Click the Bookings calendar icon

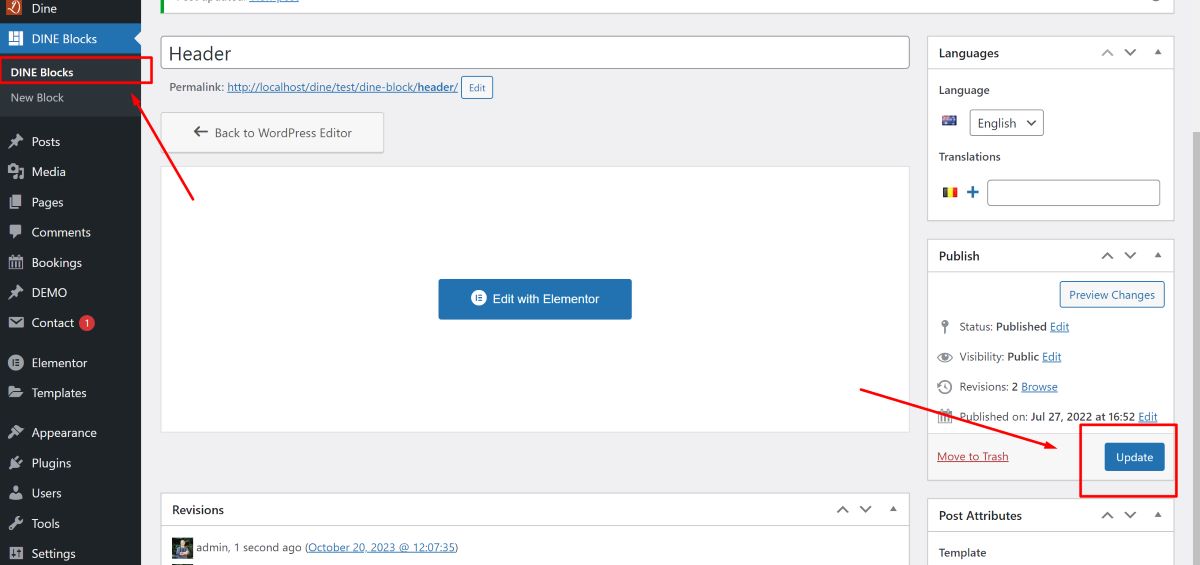15,263
